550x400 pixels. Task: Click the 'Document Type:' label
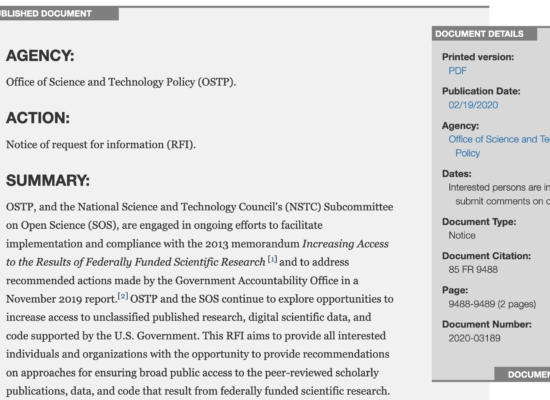479,222
